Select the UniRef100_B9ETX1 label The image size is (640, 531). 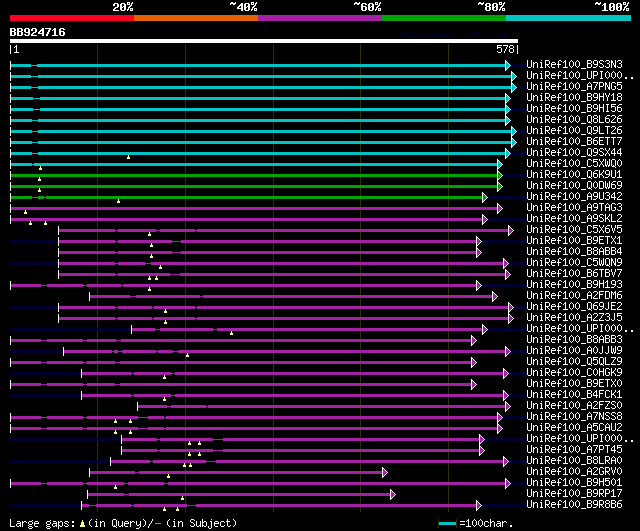tap(574, 241)
